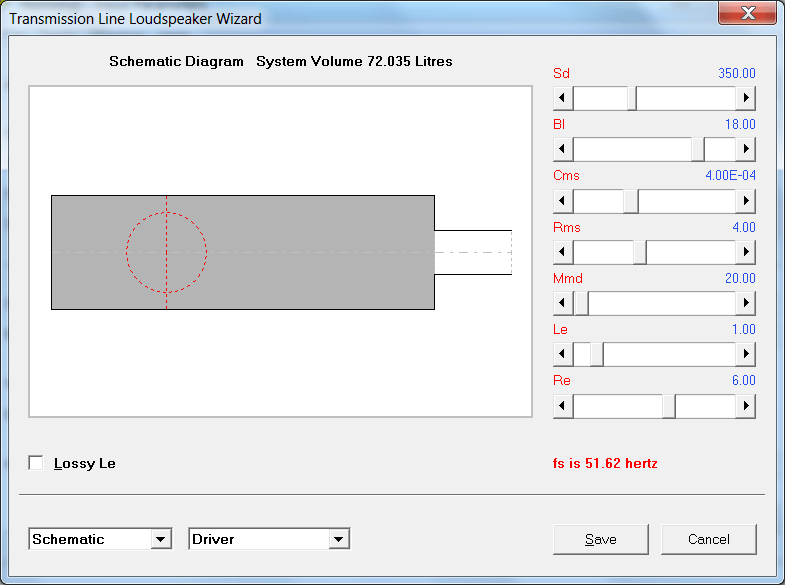Reduce Le using the left arrow

coord(563,354)
